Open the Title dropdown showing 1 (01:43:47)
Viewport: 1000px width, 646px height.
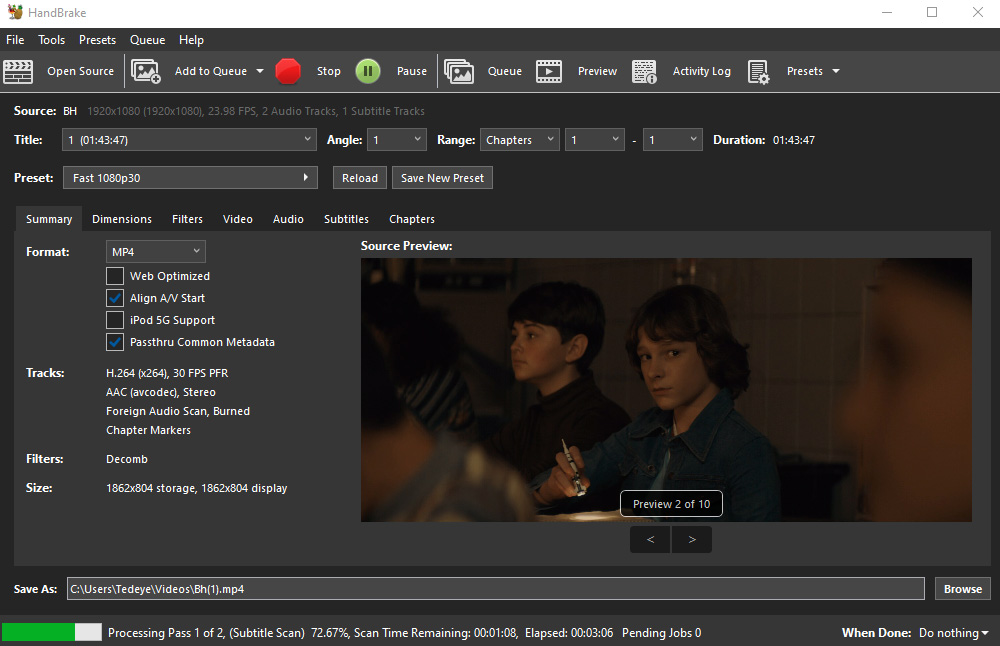[189, 140]
